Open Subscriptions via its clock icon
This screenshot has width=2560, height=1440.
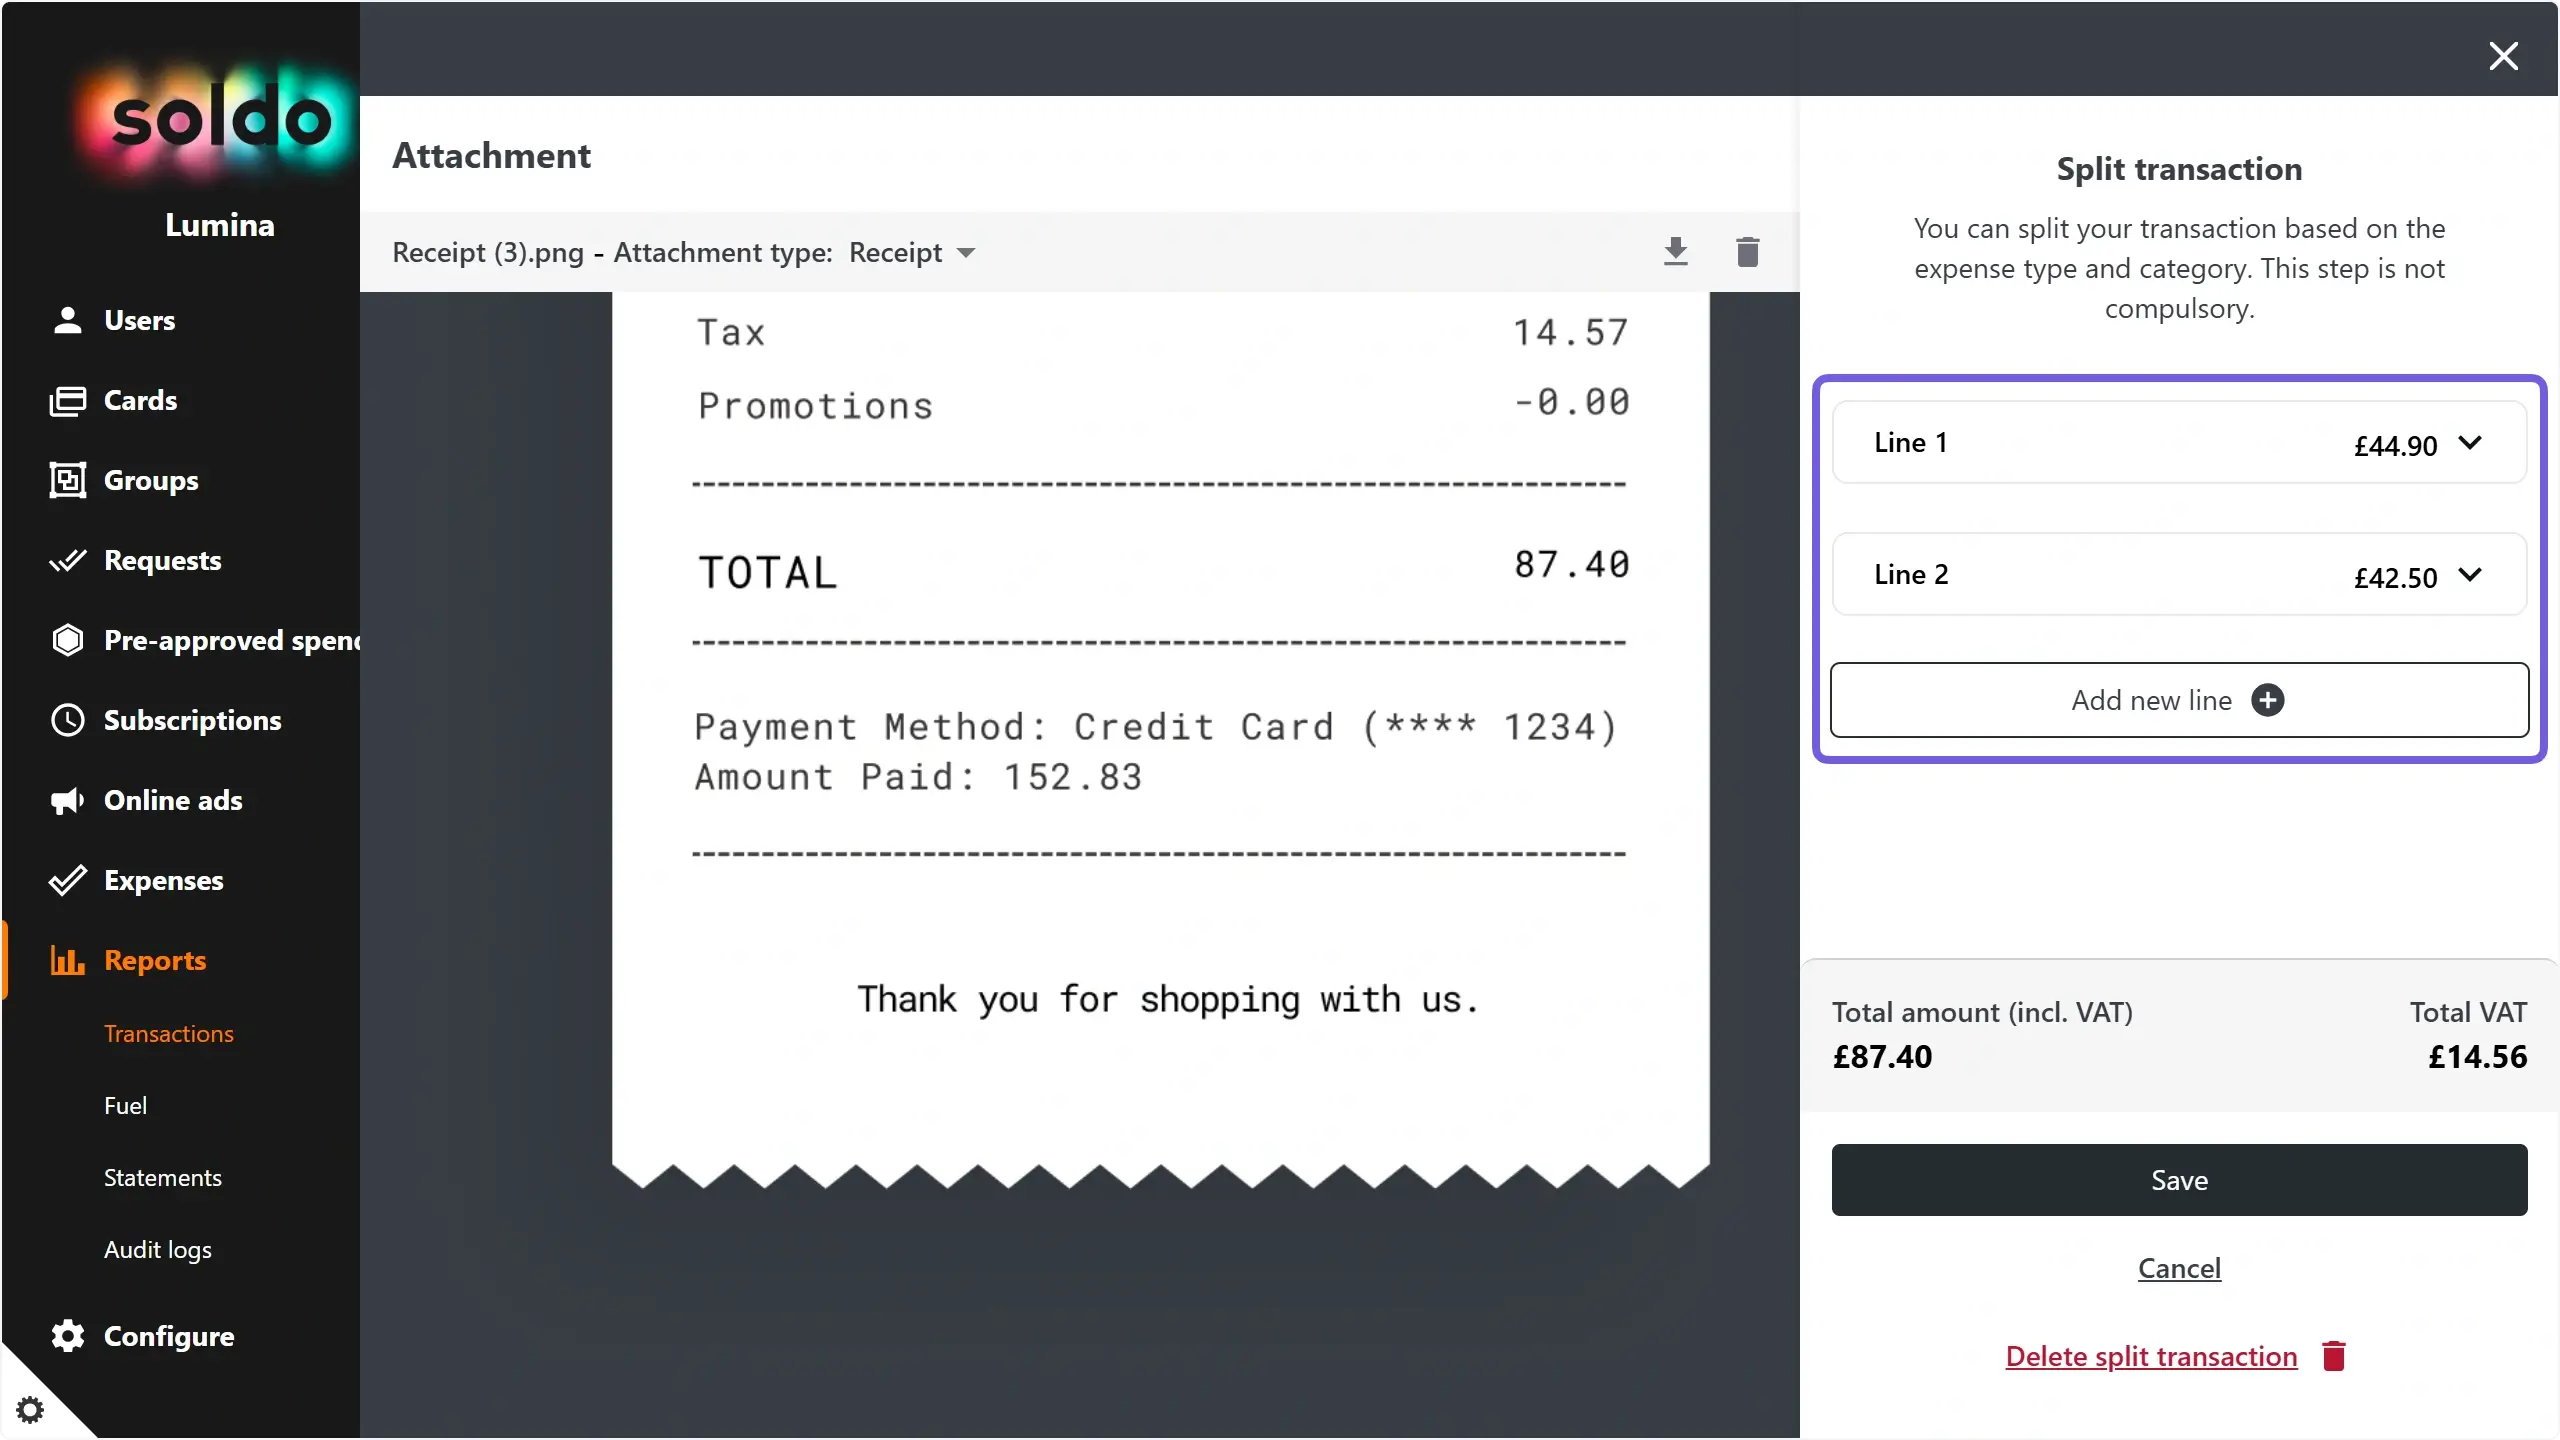tap(67, 720)
